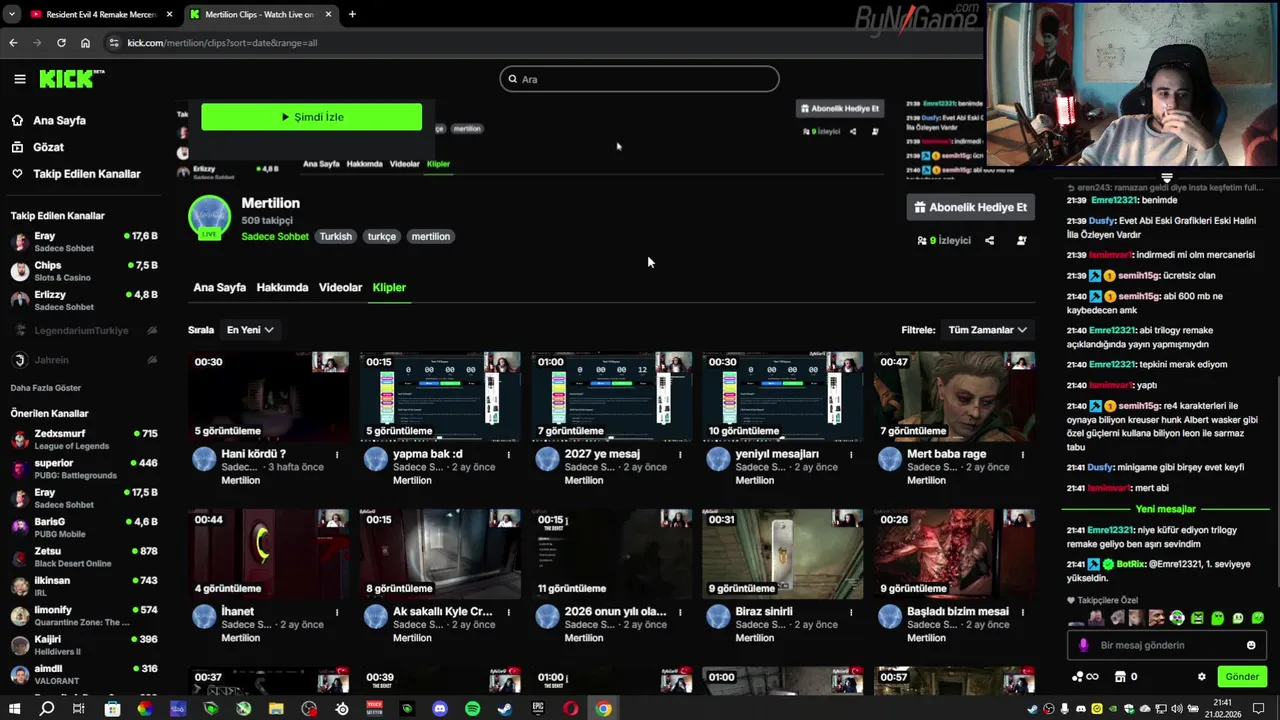Click the Yeni mesajlar chat divider
This screenshot has width=1280, height=720.
pos(1166,509)
